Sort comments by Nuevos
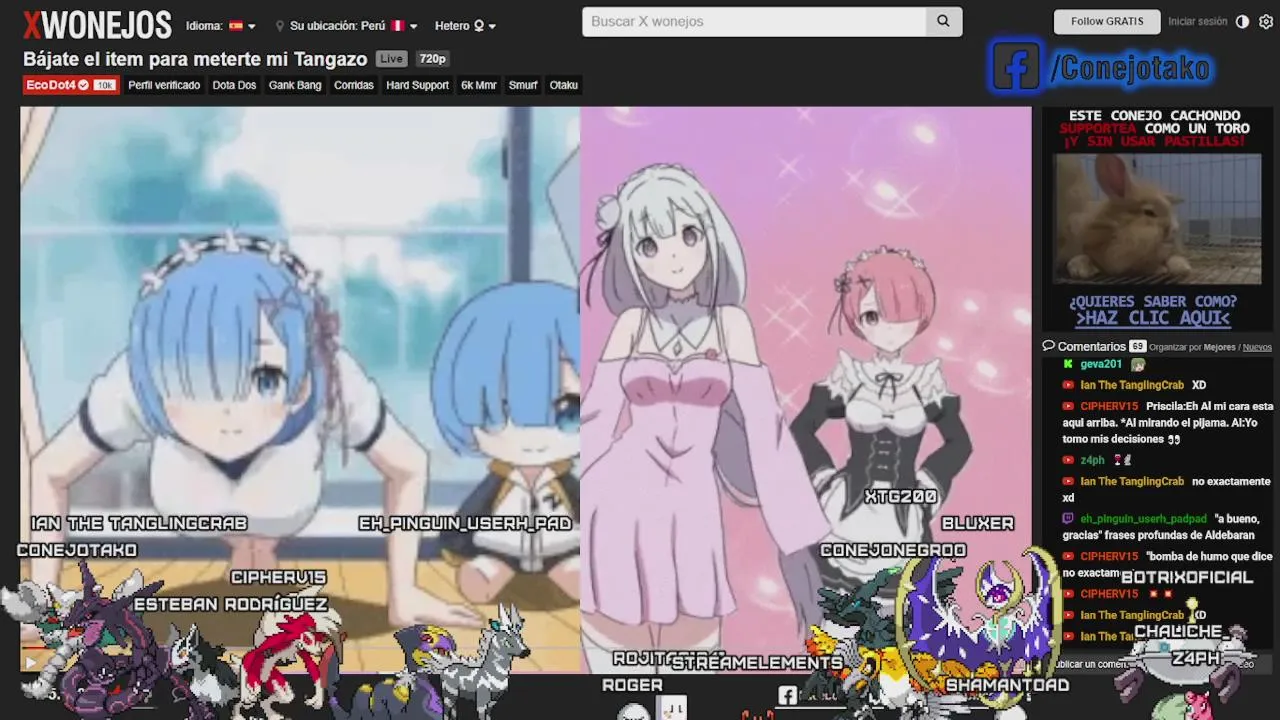This screenshot has height=720, width=1280. pyautogui.click(x=1257, y=347)
